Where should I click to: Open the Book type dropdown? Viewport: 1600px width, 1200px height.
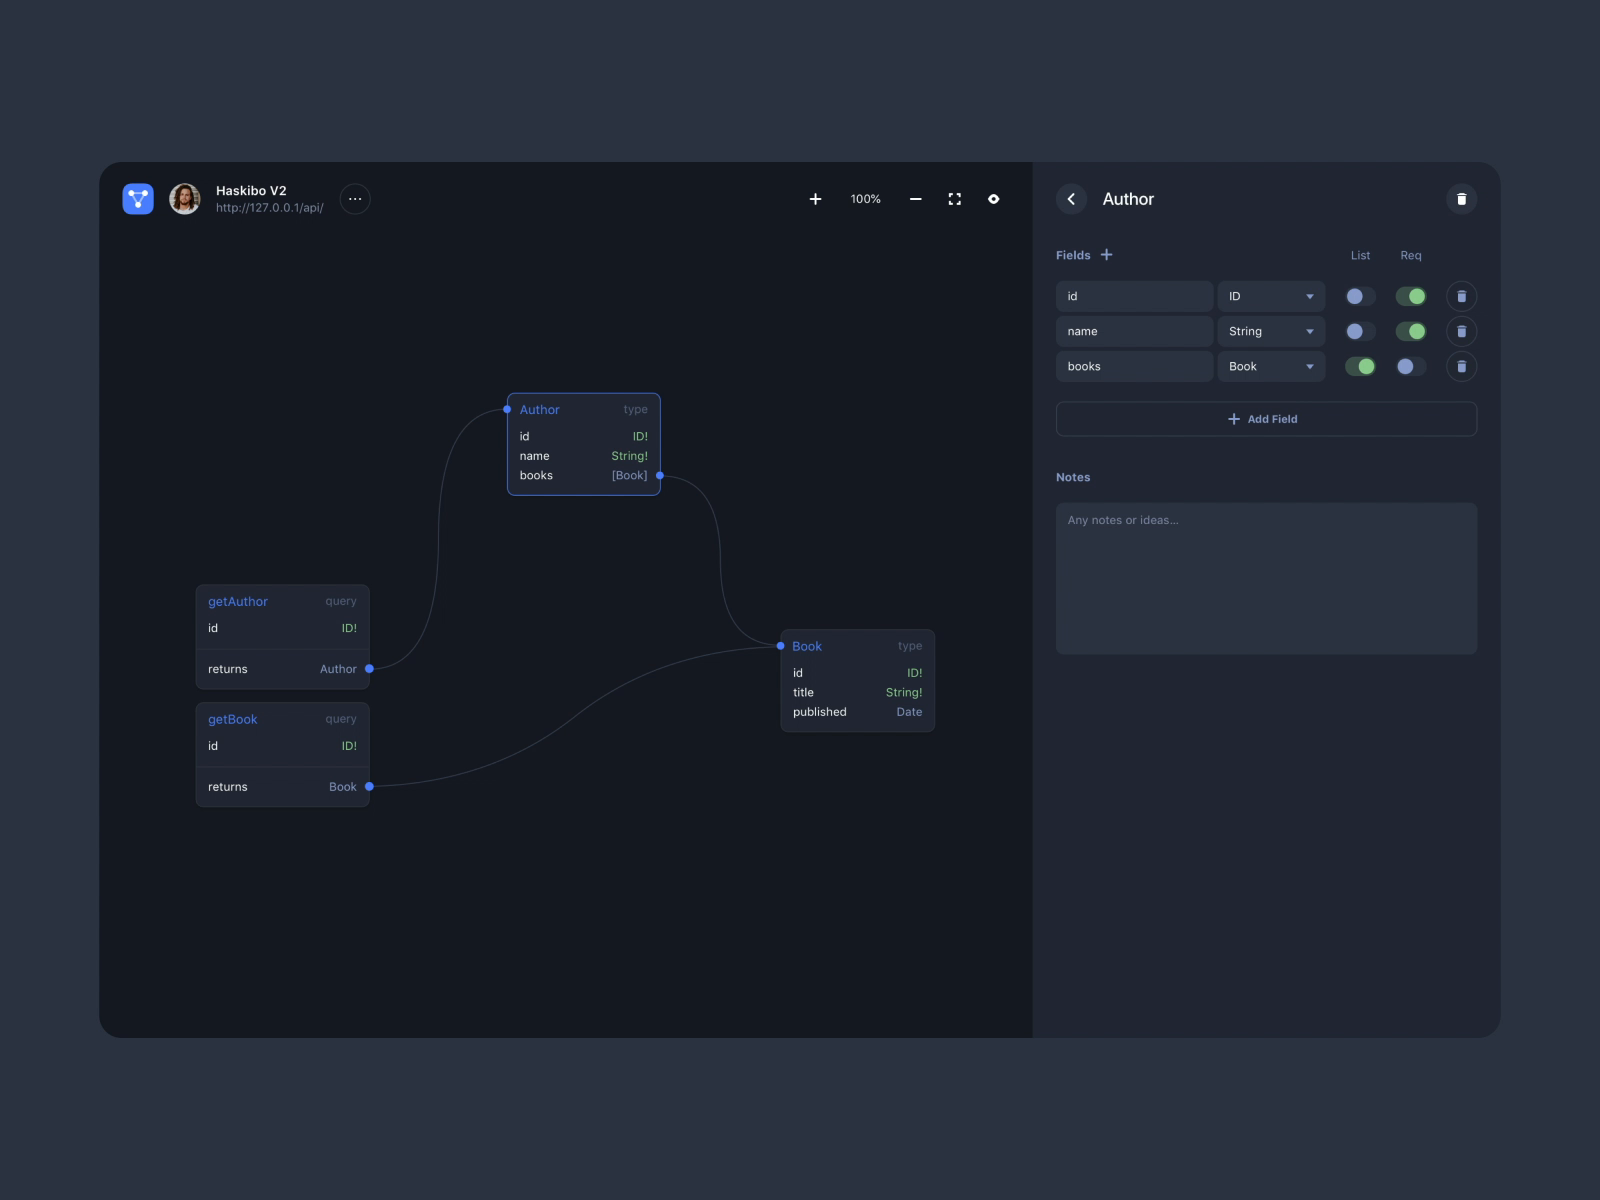pyautogui.click(x=1270, y=367)
